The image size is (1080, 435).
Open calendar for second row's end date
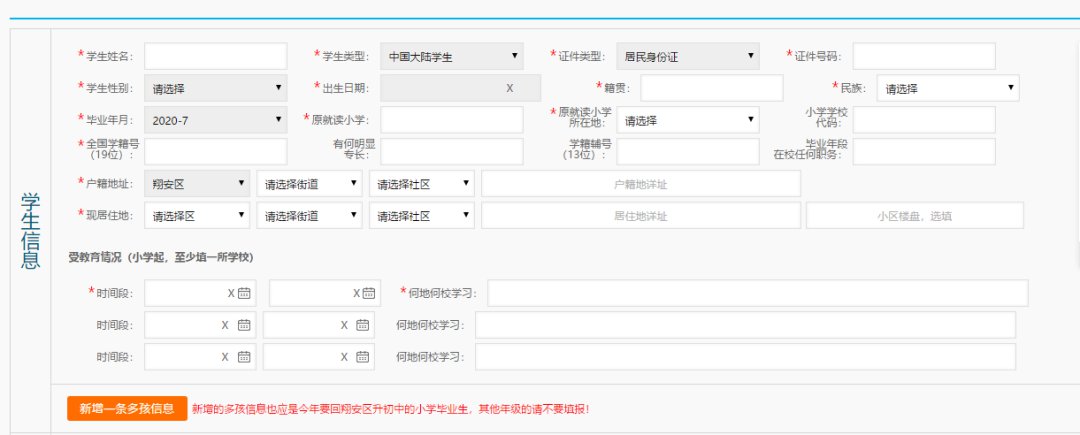coord(363,325)
